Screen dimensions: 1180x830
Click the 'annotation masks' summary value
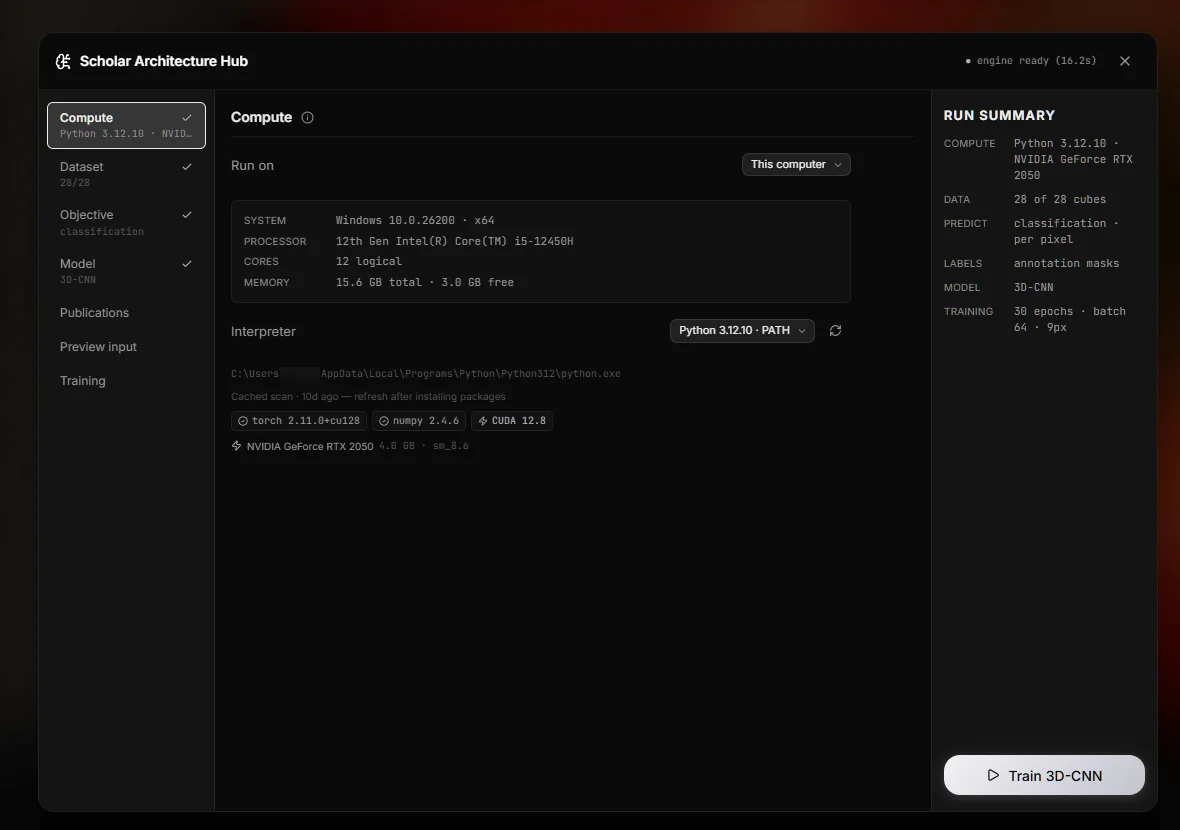click(x=1066, y=263)
